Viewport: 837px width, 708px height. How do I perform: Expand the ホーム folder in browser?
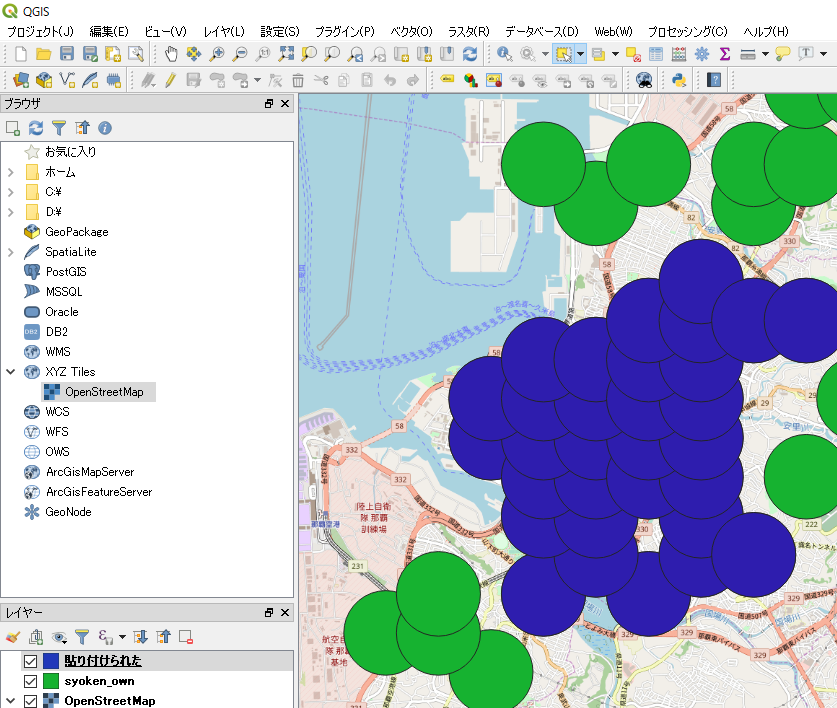10,172
